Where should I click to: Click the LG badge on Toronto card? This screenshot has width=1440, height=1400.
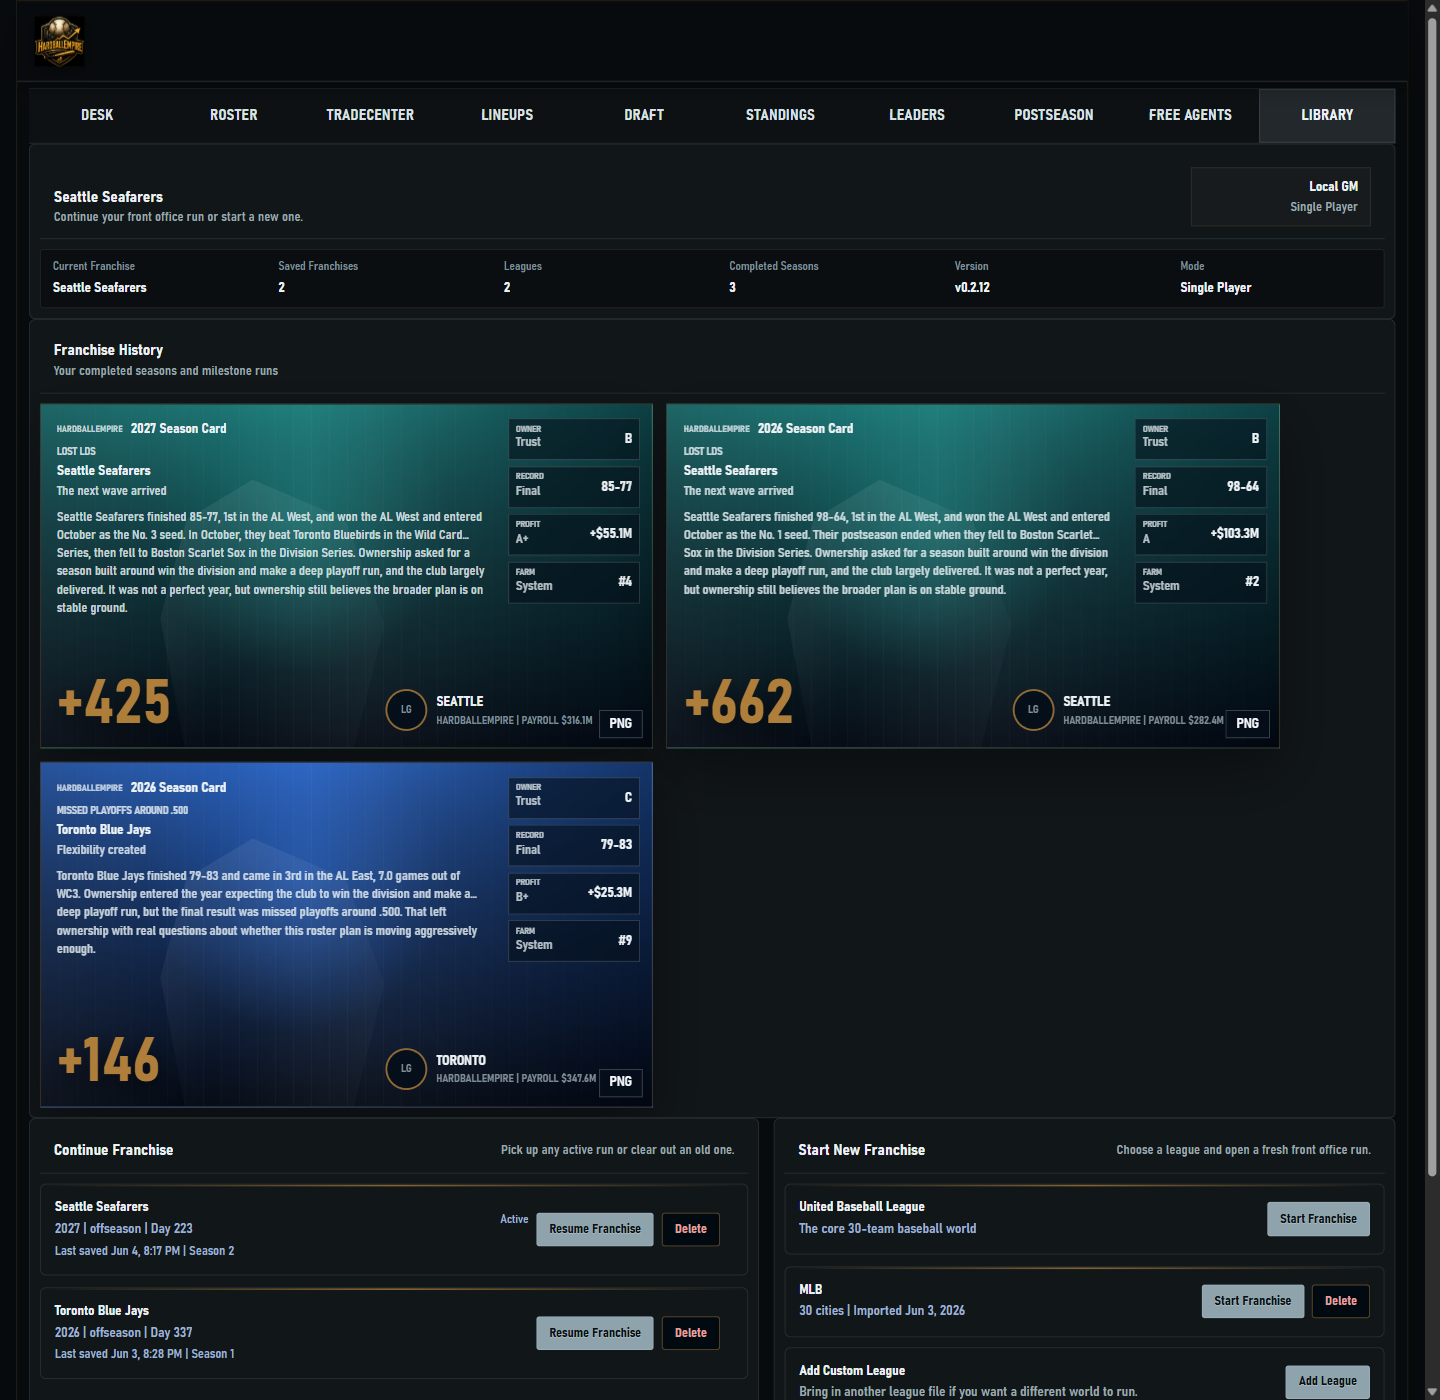pyautogui.click(x=406, y=1069)
